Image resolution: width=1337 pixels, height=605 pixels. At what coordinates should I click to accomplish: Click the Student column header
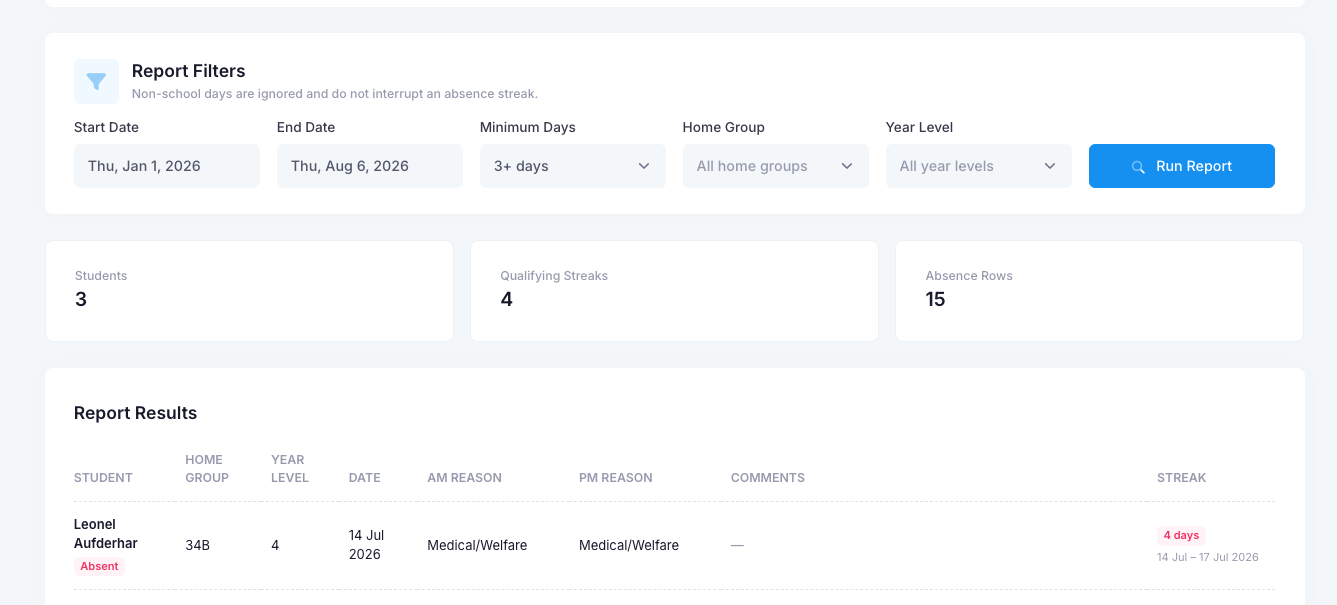pyautogui.click(x=103, y=478)
